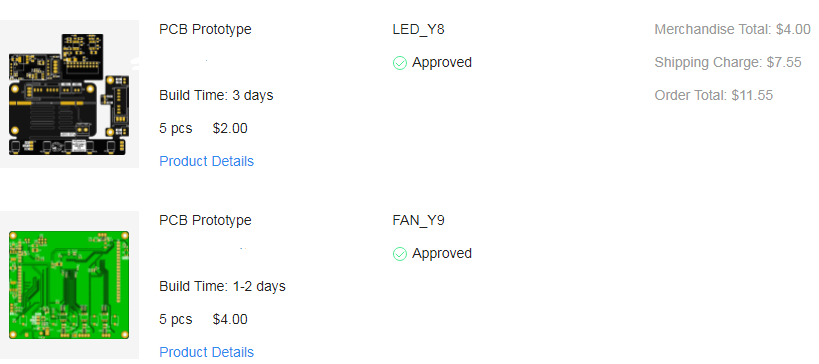The width and height of the screenshot is (819, 364).
Task: Open the green FAN_Y9 PCB thumbnail
Action: 69,285
